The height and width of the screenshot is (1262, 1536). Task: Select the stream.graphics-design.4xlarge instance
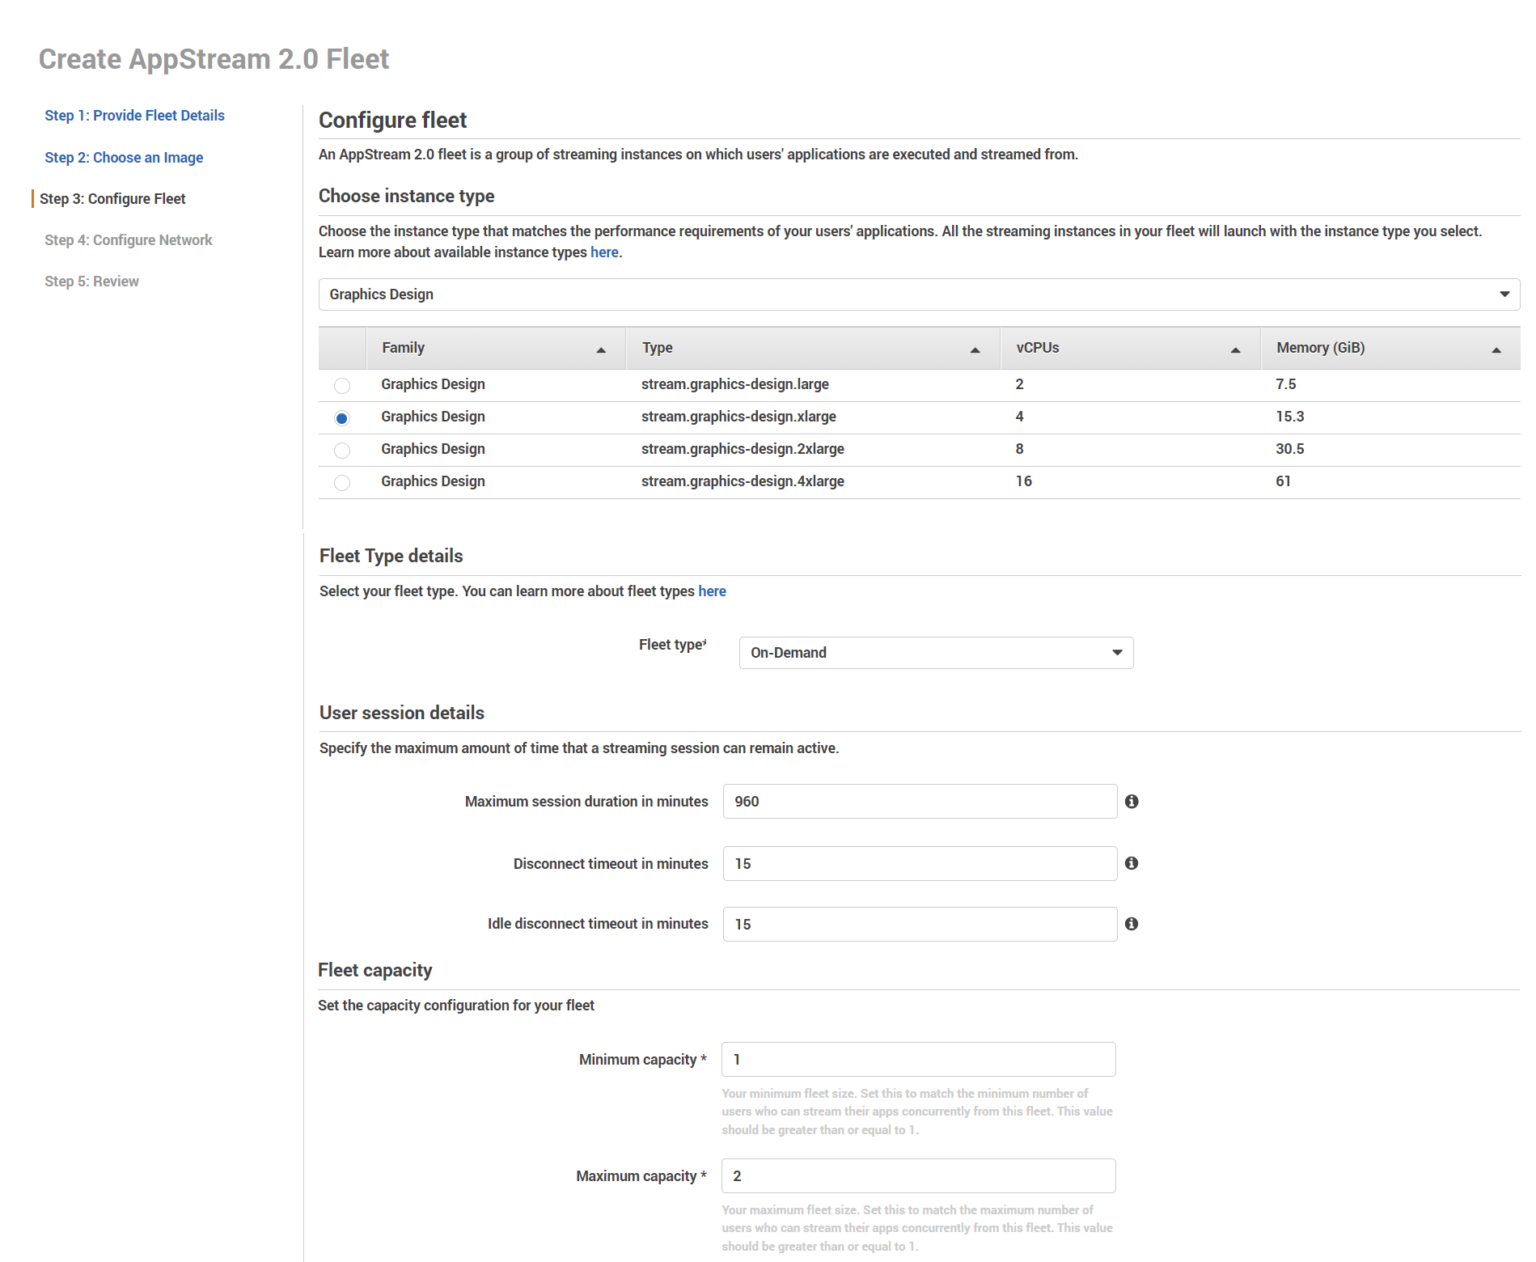342,482
